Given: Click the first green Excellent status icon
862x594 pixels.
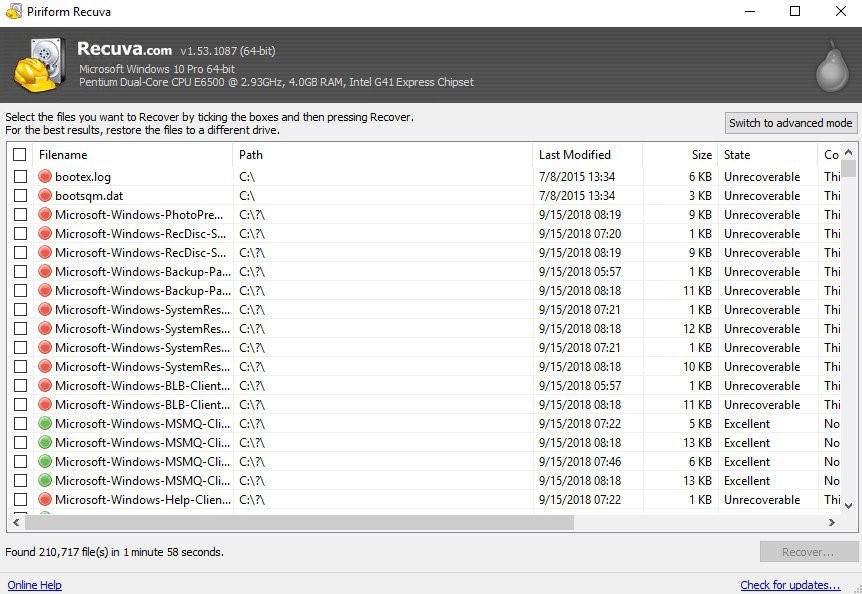Looking at the screenshot, I should 44,424.
